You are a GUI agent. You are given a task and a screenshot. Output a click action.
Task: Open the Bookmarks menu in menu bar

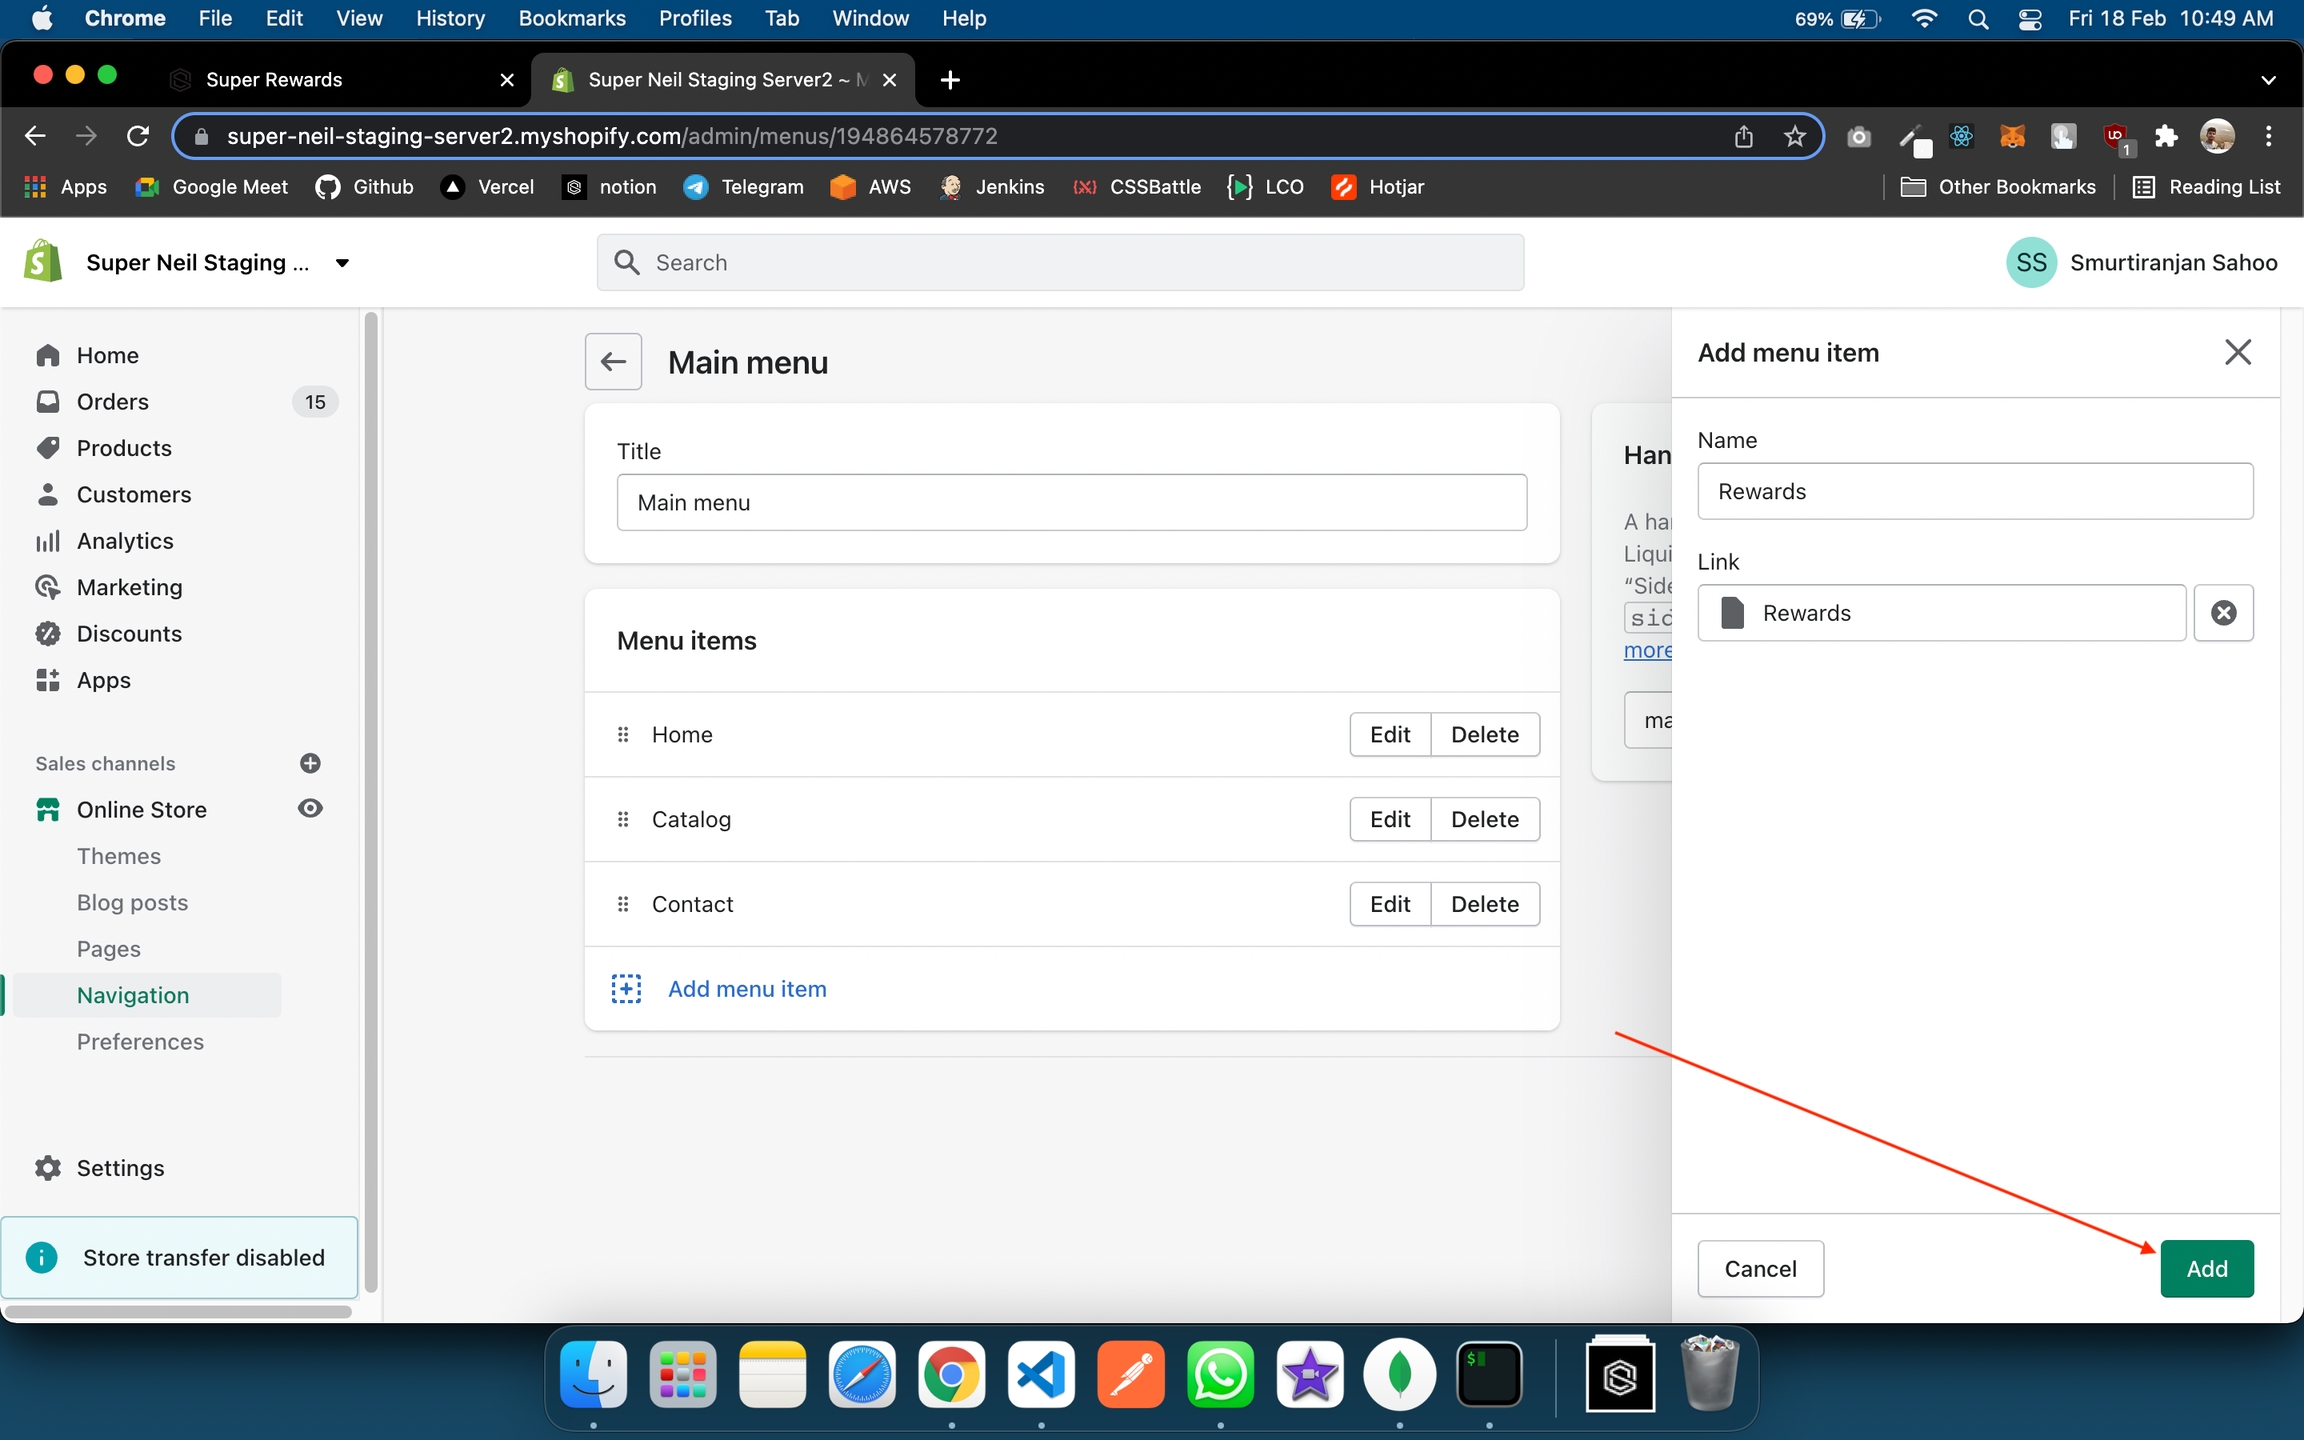point(571,18)
